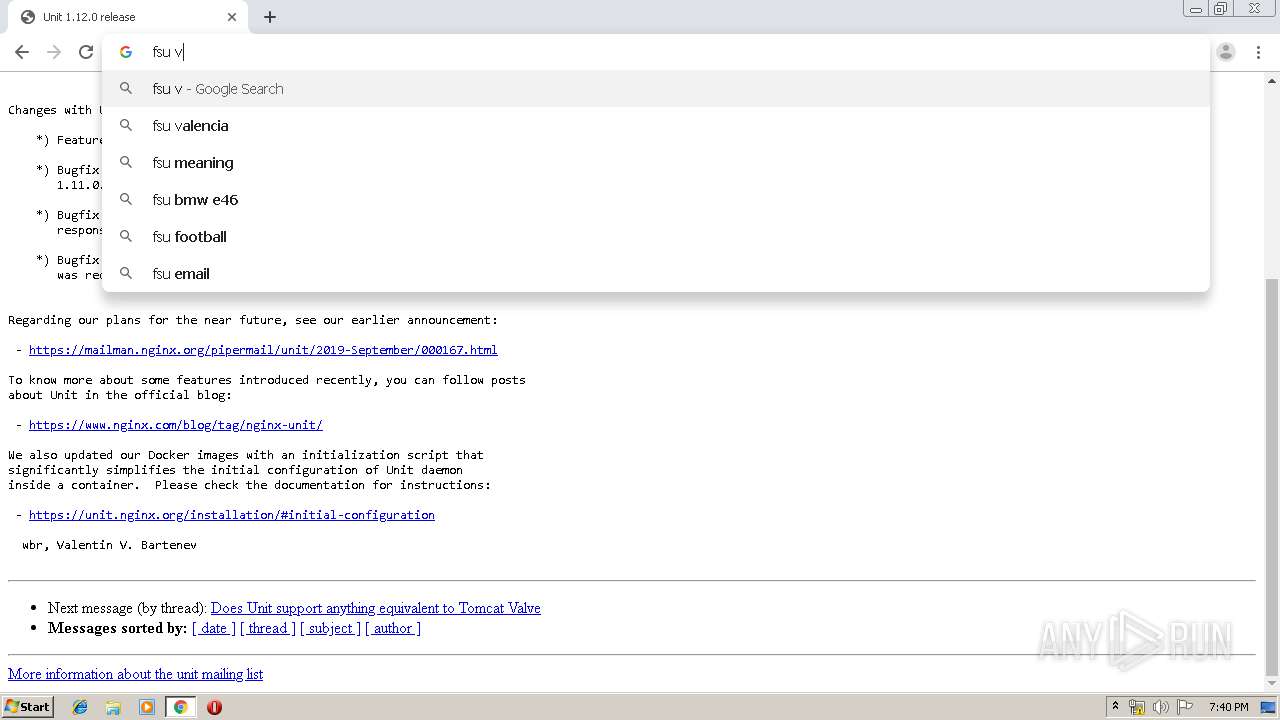Open the Chrome profile avatar
This screenshot has width=1280, height=720.
1226,52
